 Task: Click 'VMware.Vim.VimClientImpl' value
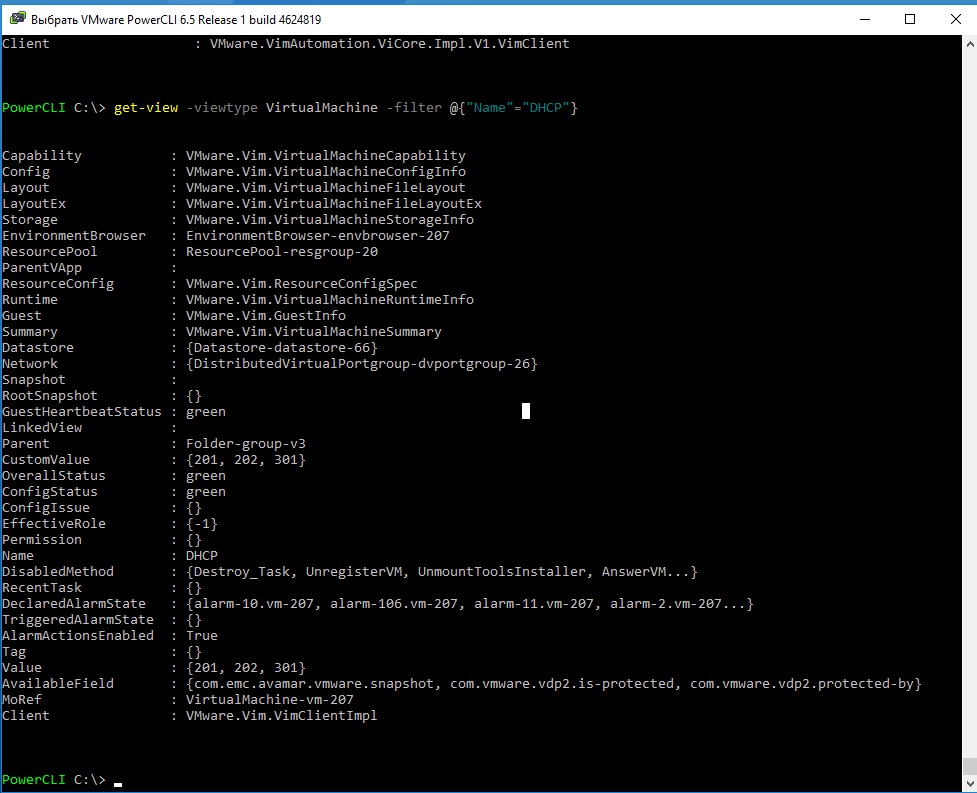click(282, 716)
